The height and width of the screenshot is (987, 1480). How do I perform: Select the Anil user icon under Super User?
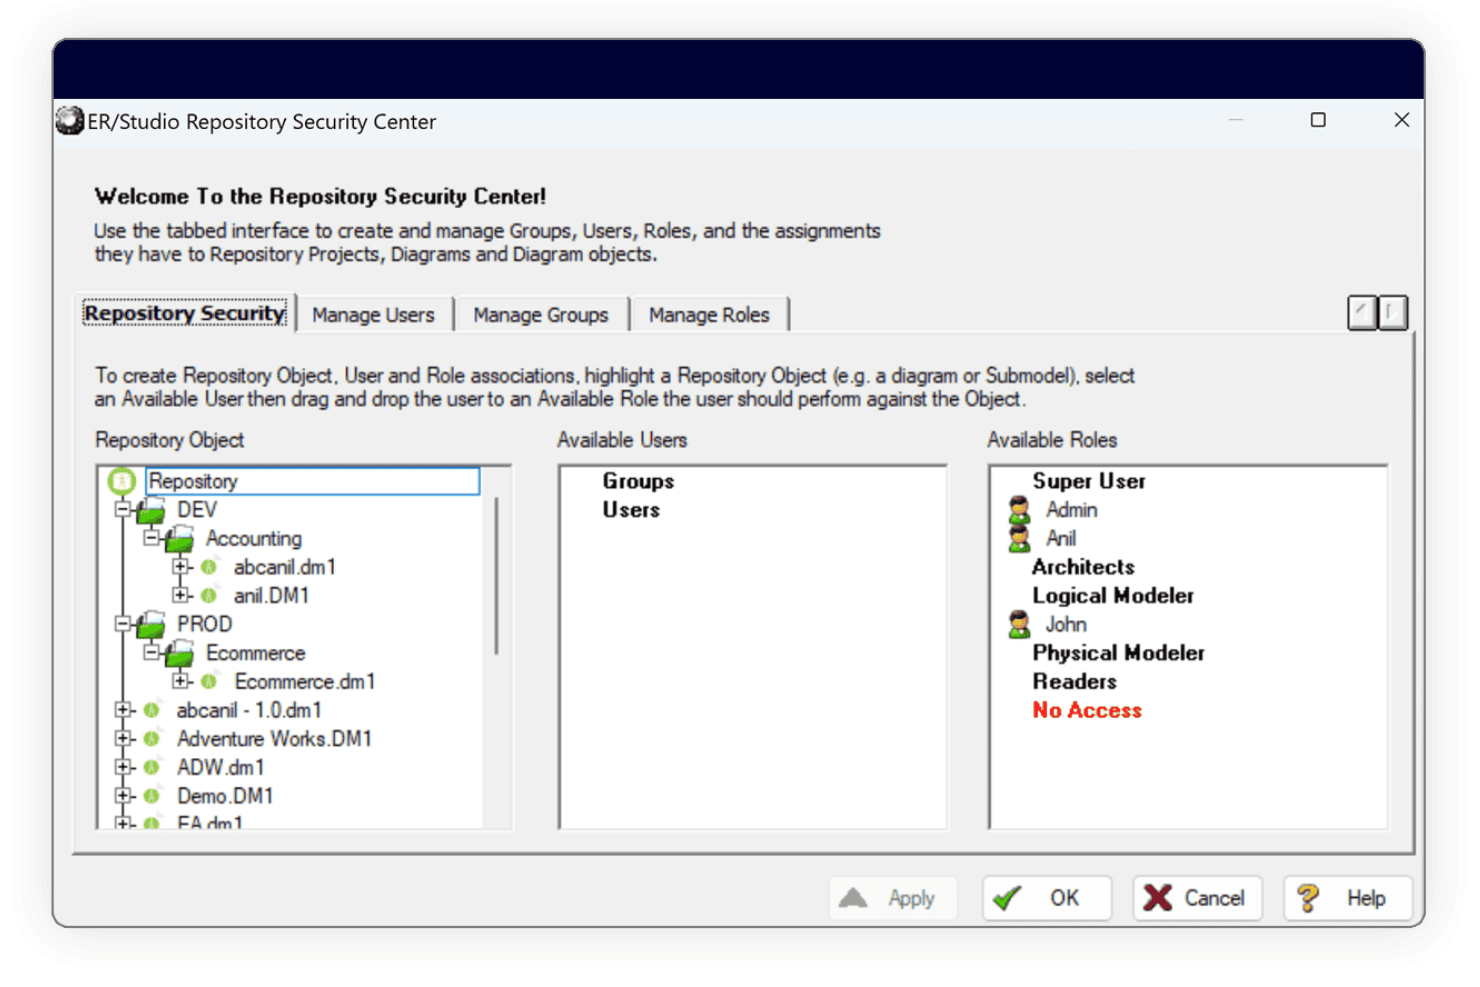pyautogui.click(x=1019, y=539)
